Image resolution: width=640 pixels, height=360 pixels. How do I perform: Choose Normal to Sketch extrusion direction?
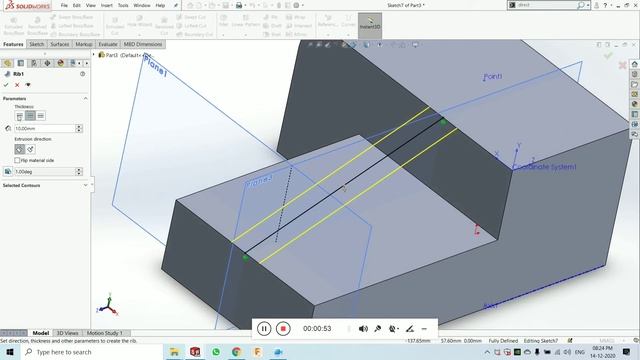point(30,149)
